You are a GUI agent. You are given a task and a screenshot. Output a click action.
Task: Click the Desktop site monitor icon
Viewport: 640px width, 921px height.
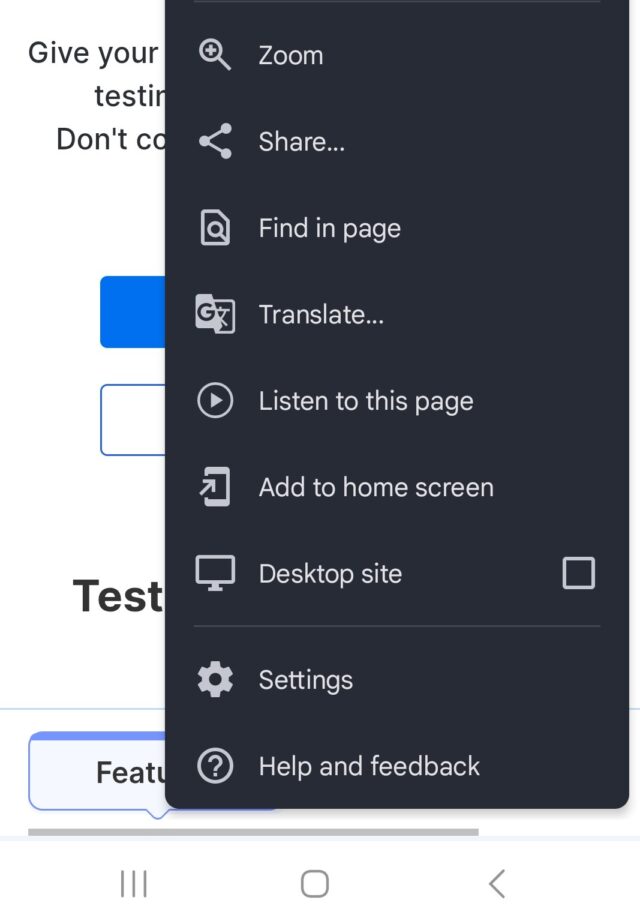click(x=214, y=573)
